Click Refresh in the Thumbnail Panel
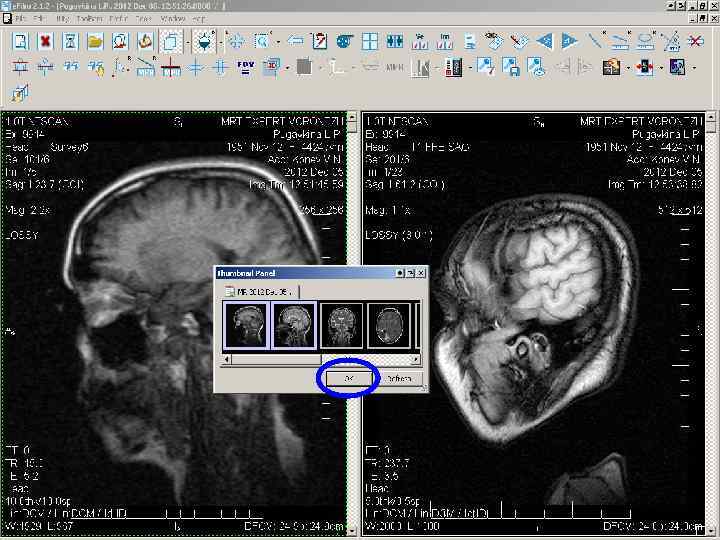720x540 pixels. click(399, 378)
